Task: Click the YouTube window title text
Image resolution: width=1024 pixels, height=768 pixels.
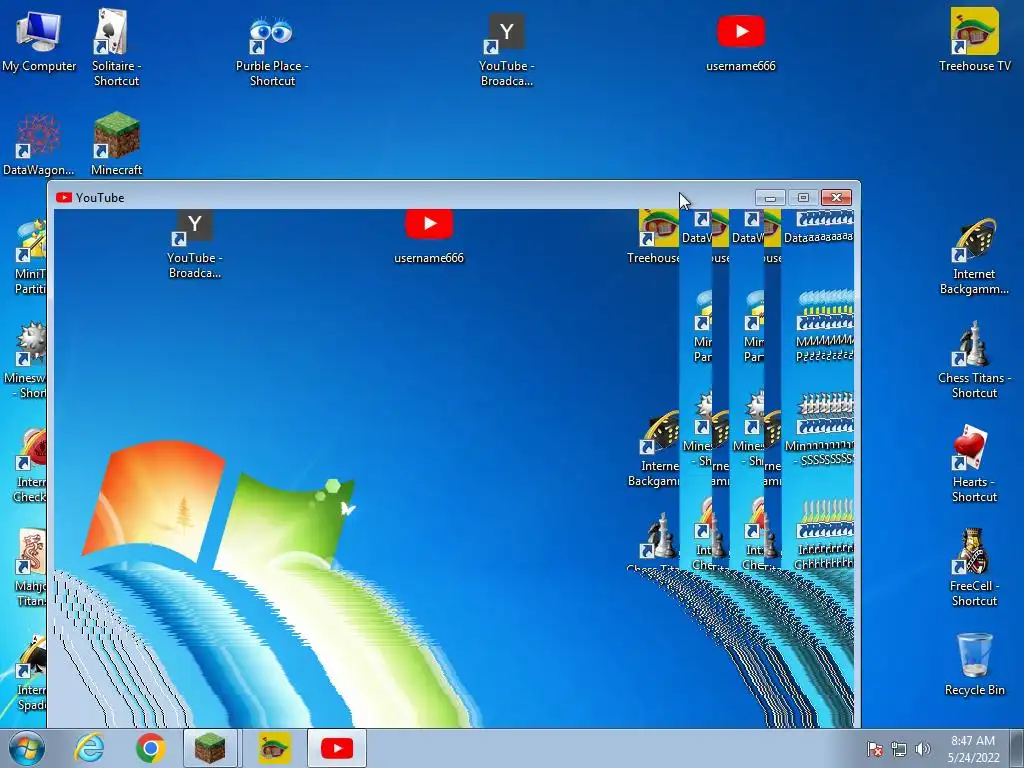Action: (x=100, y=198)
